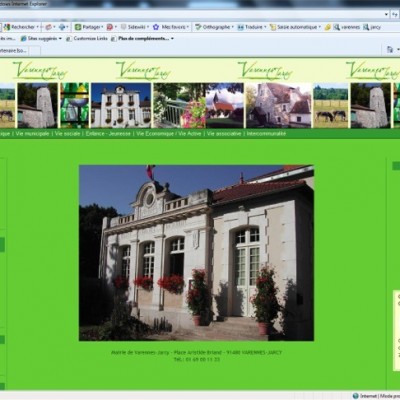Expand Plus de compléments dropdown
Image resolution: width=400 pixels, height=400 pixels.
[x=172, y=38]
